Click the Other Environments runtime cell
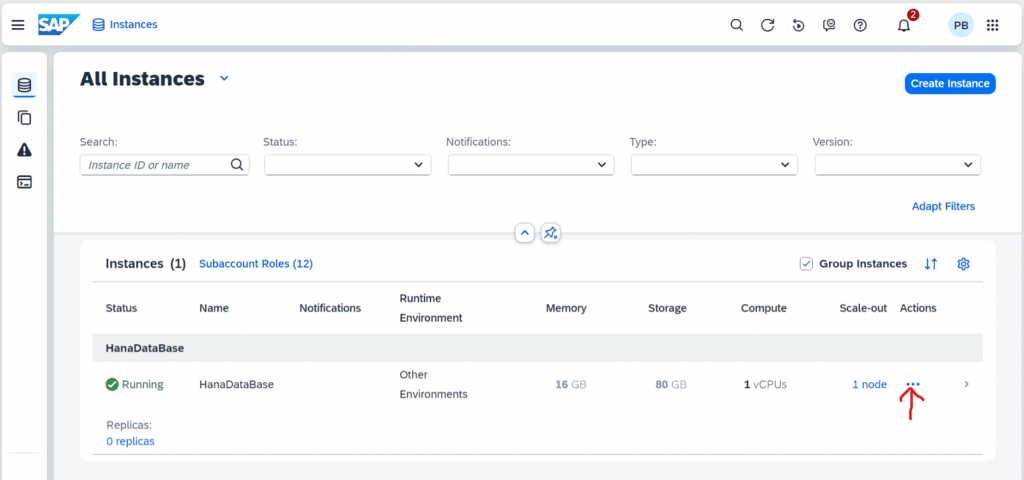This screenshot has width=1024, height=480. click(433, 385)
